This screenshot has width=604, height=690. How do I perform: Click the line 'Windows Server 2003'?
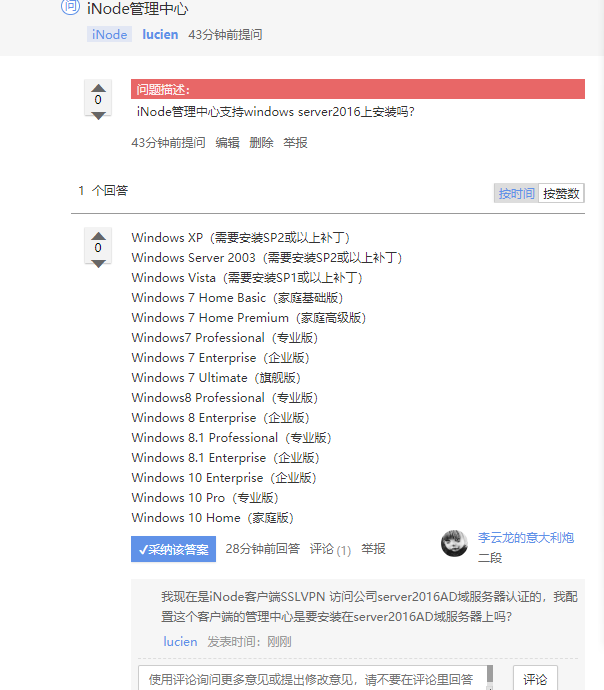click(x=267, y=257)
